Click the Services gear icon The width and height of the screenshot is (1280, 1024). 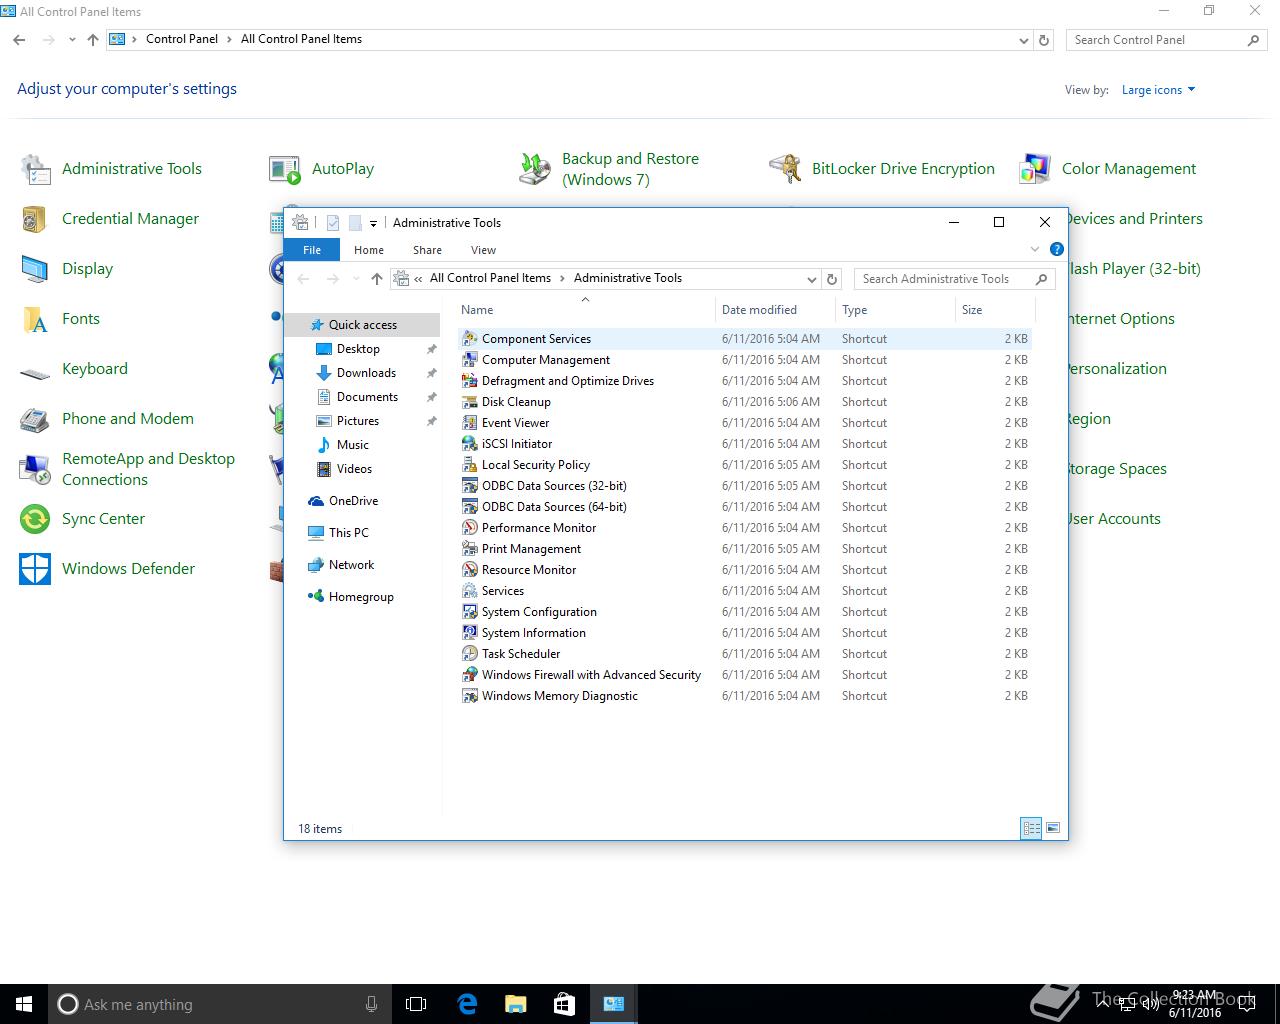(469, 591)
